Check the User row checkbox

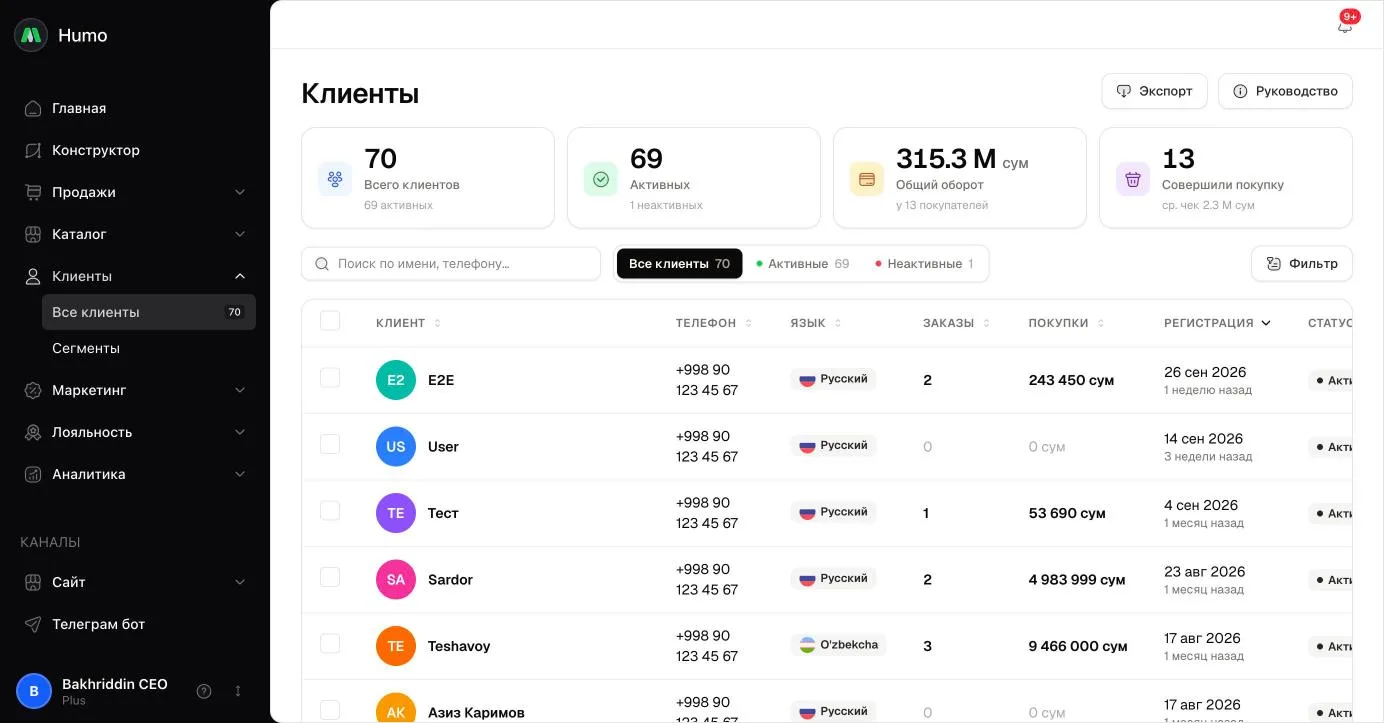[330, 444]
